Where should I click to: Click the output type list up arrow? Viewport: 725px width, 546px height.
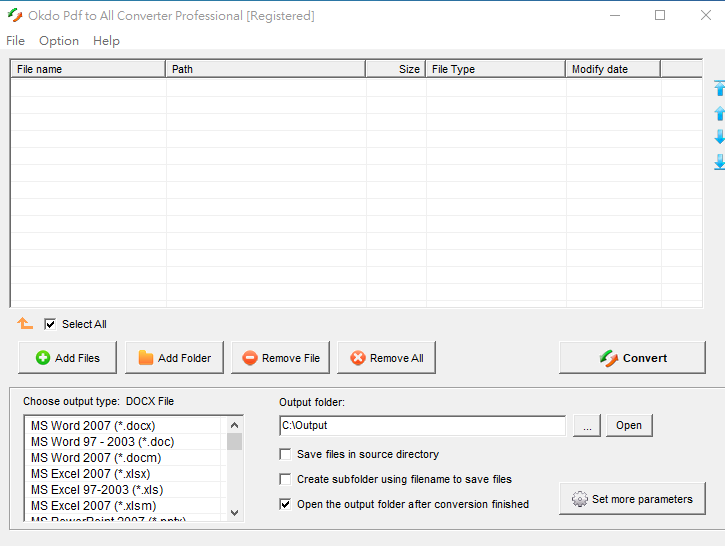click(234, 425)
